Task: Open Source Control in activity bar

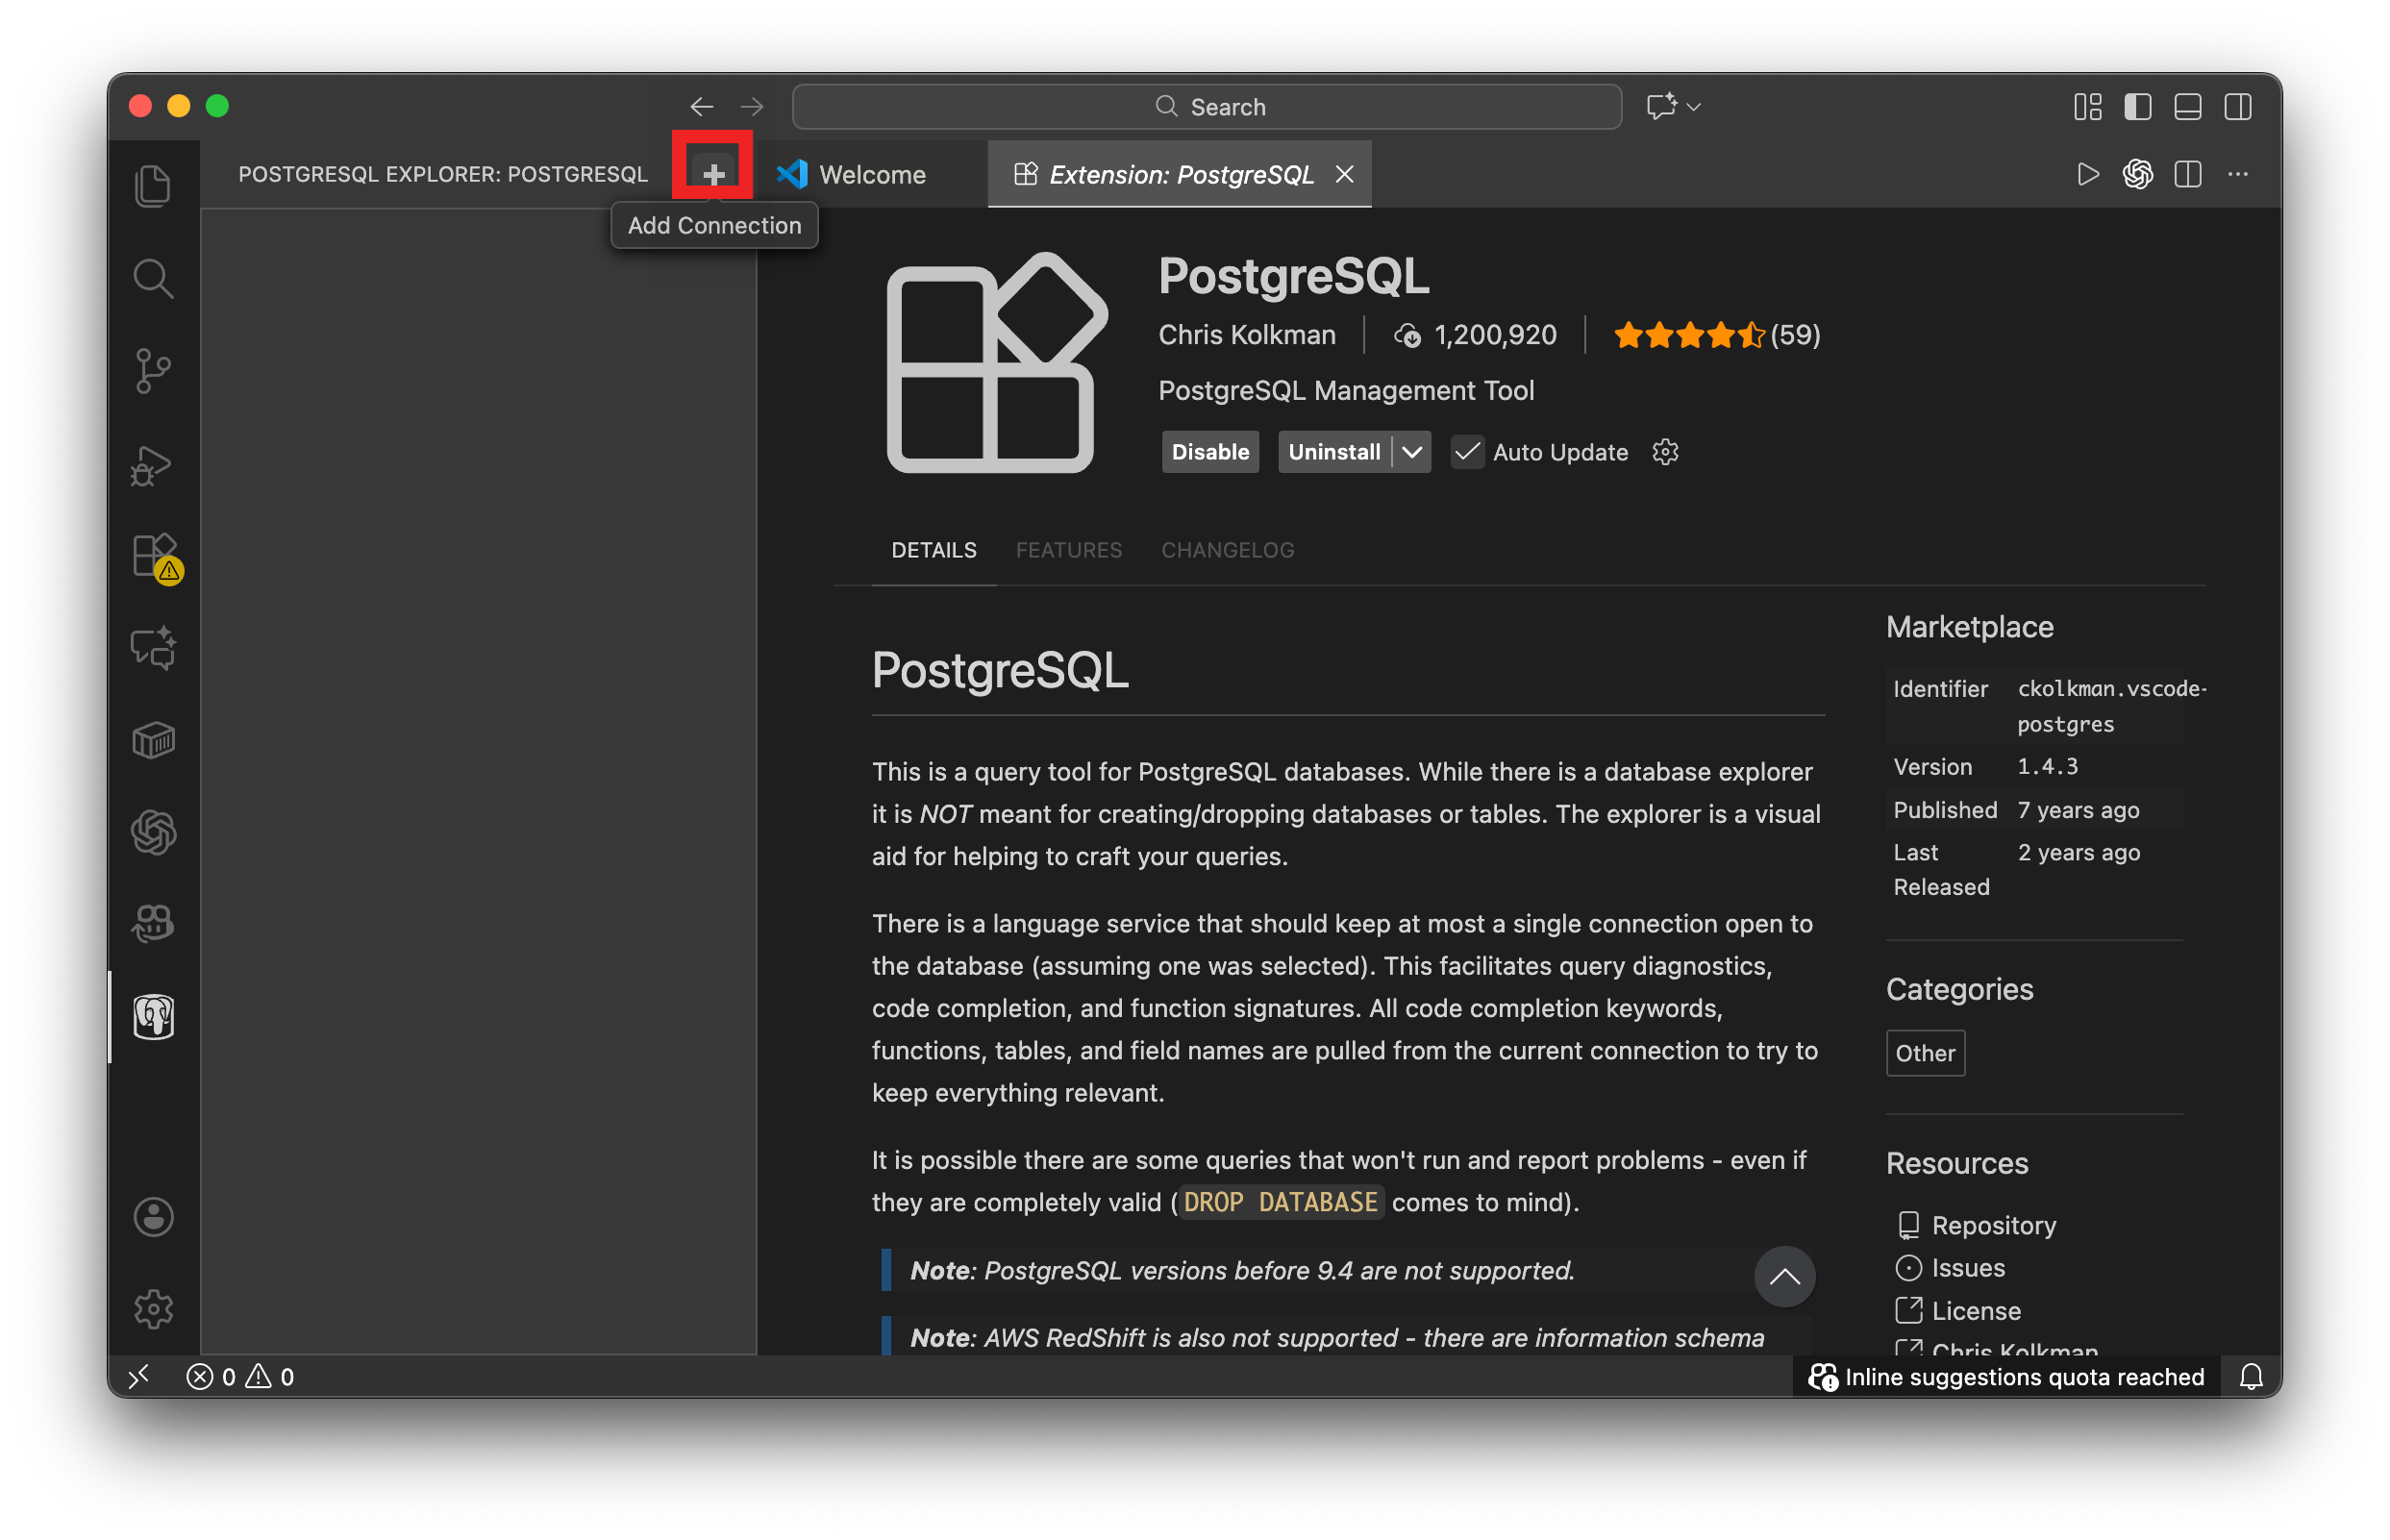Action: [x=153, y=371]
